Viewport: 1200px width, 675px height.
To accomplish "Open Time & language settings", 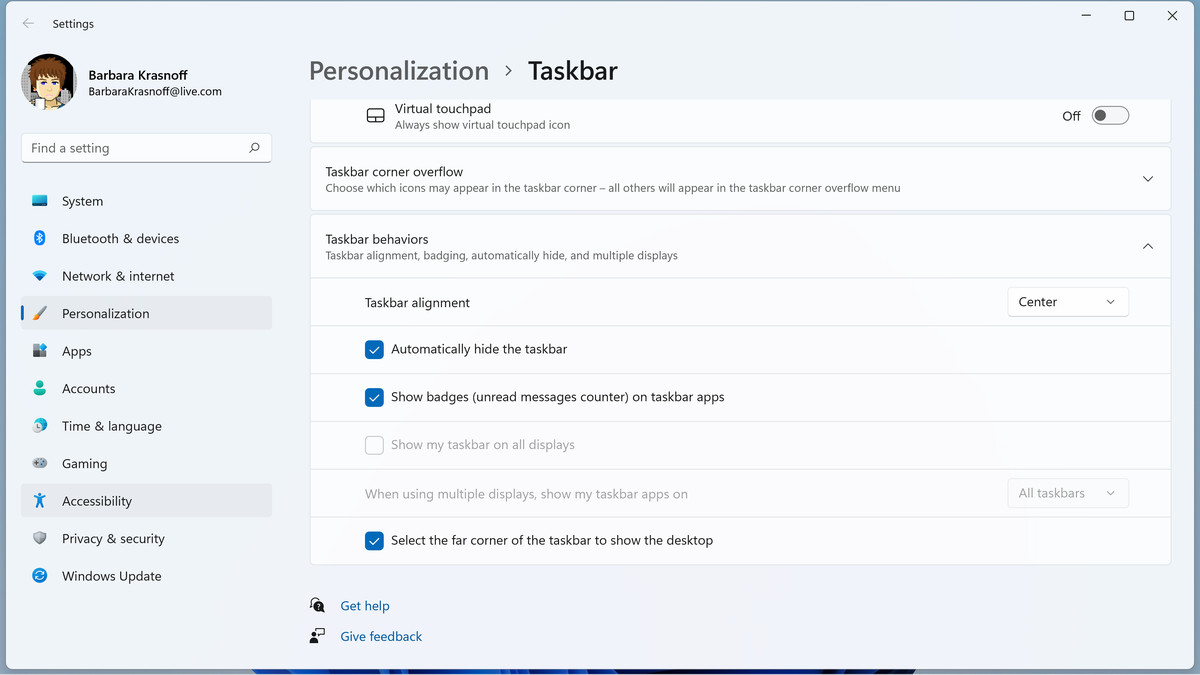I will point(146,426).
